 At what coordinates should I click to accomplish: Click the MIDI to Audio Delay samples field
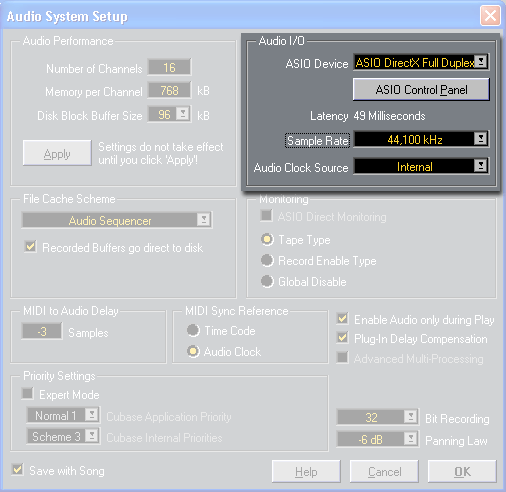point(42,331)
